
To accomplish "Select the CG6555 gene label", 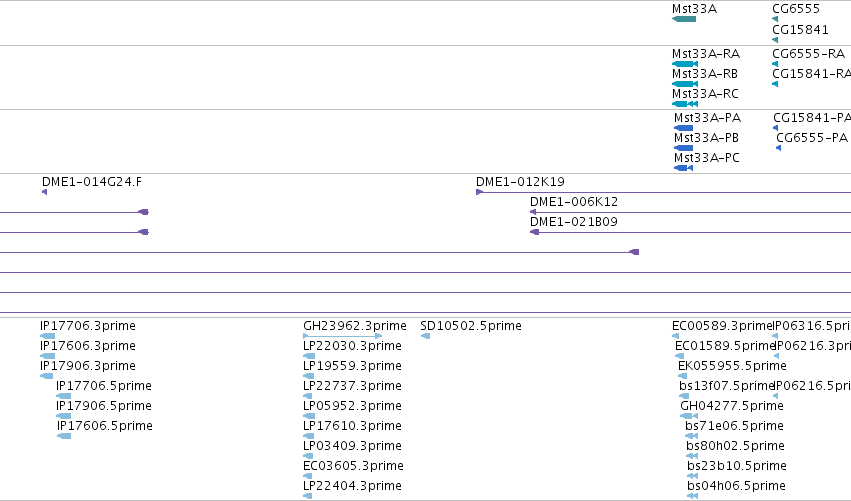I will (796, 9).
